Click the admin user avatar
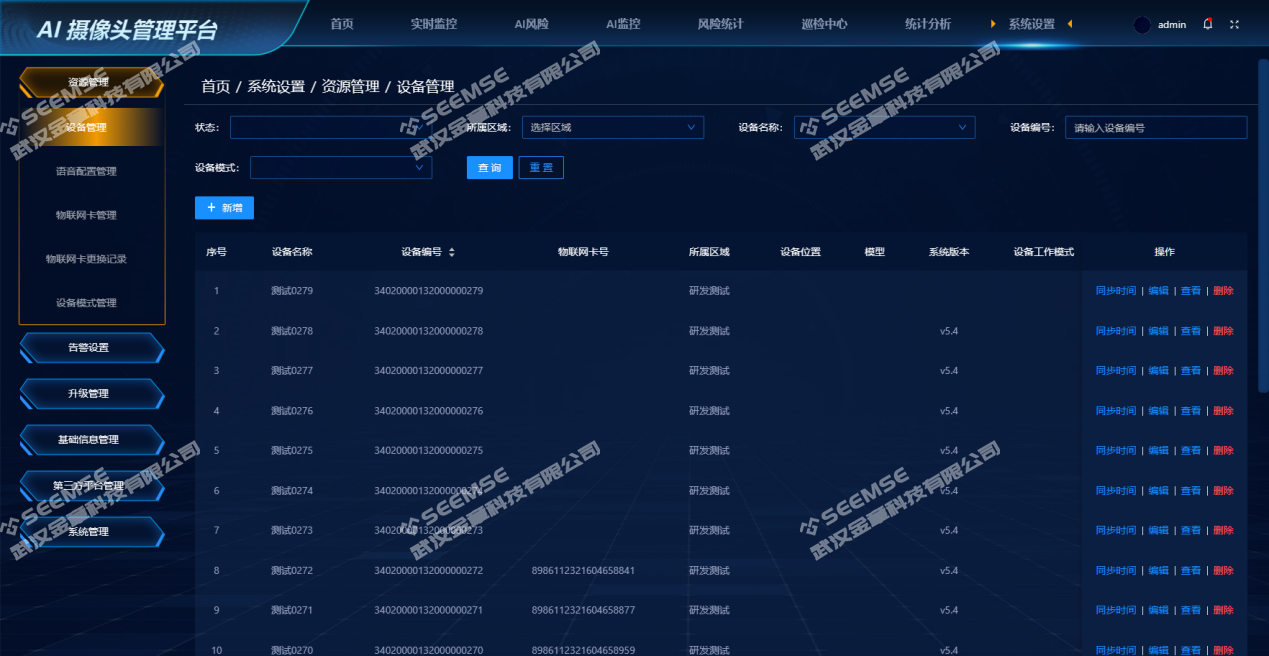 pos(1142,25)
